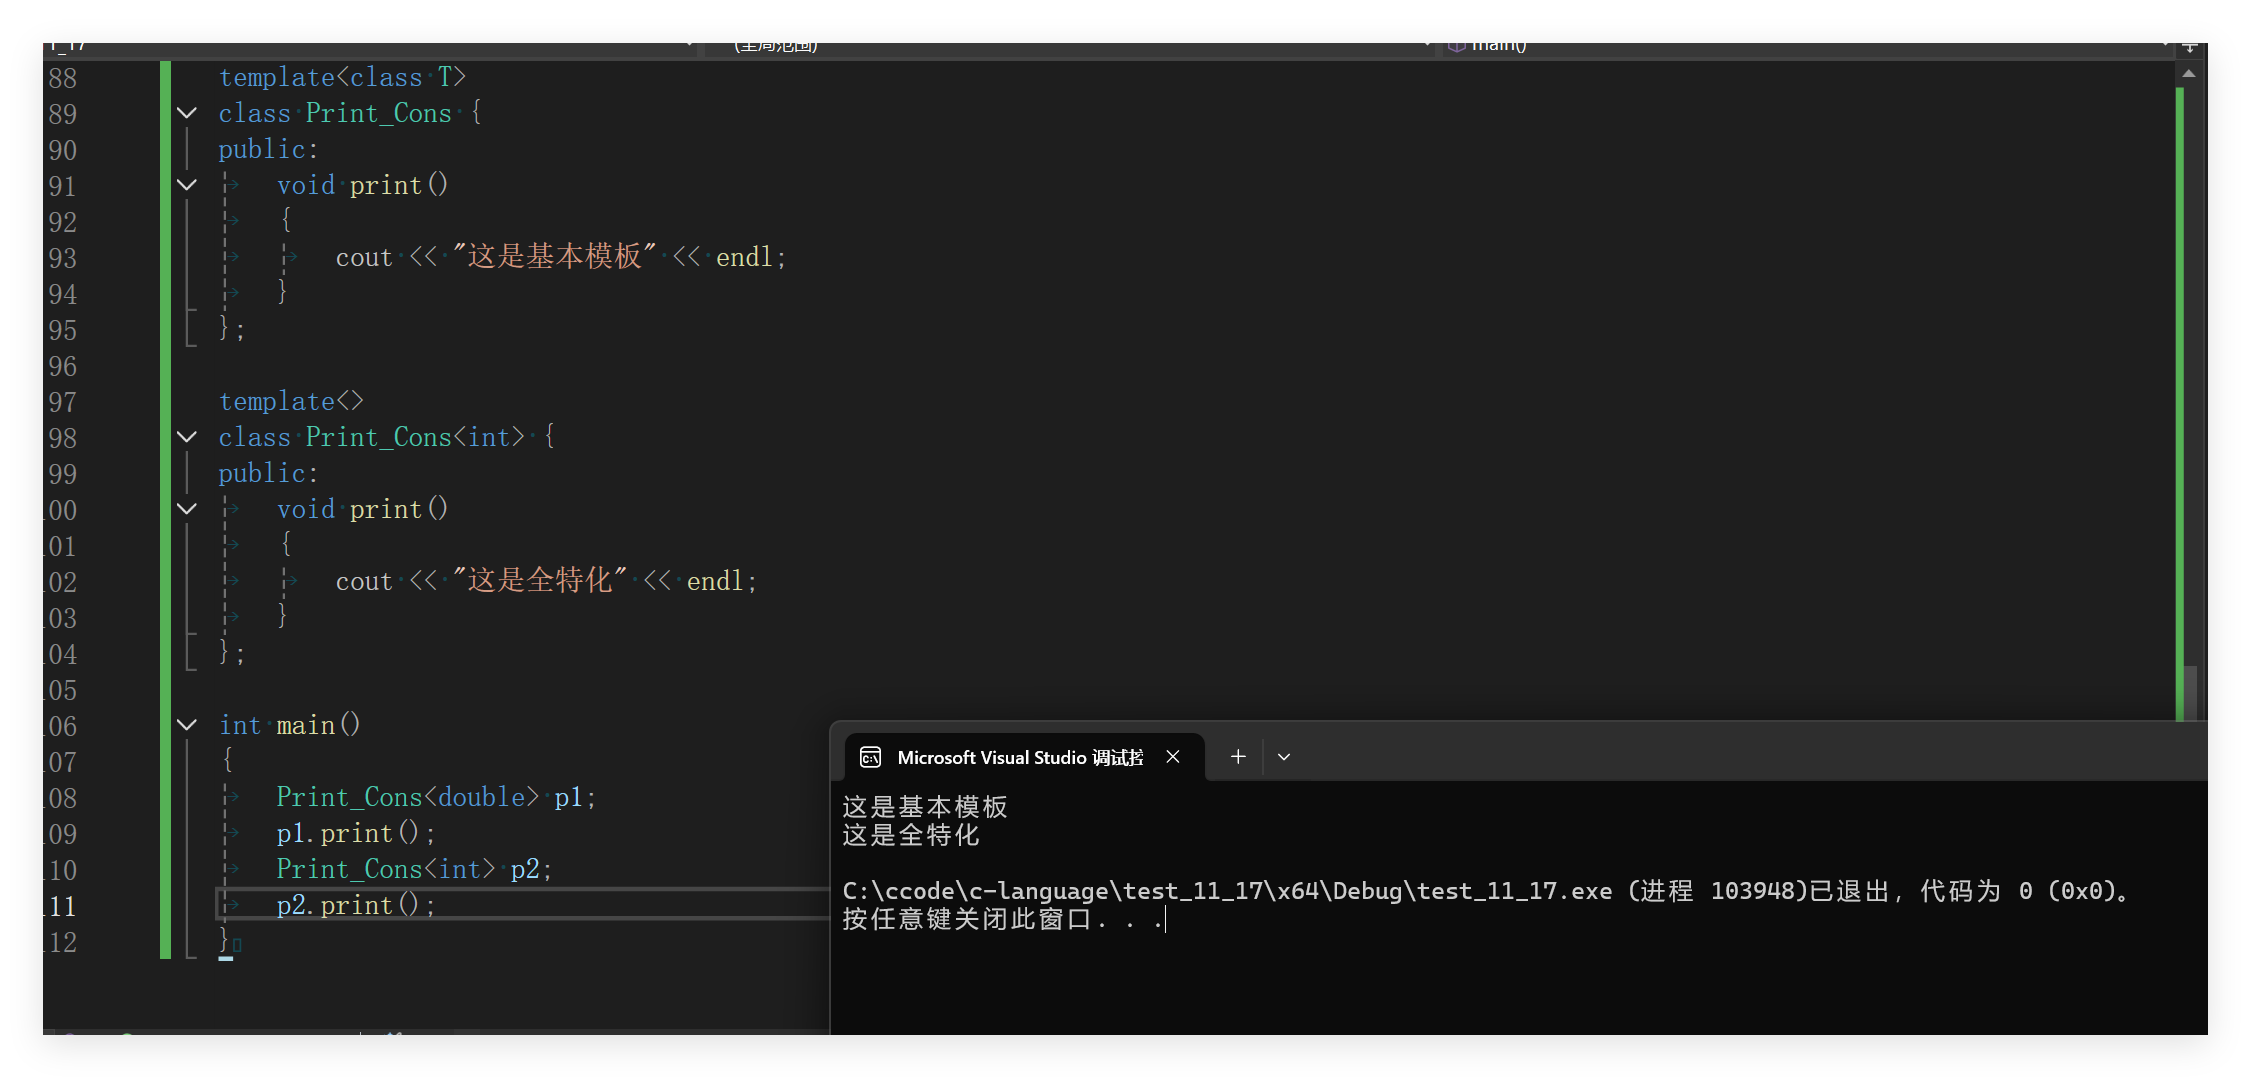Collapse the int main() function

pos(187,725)
